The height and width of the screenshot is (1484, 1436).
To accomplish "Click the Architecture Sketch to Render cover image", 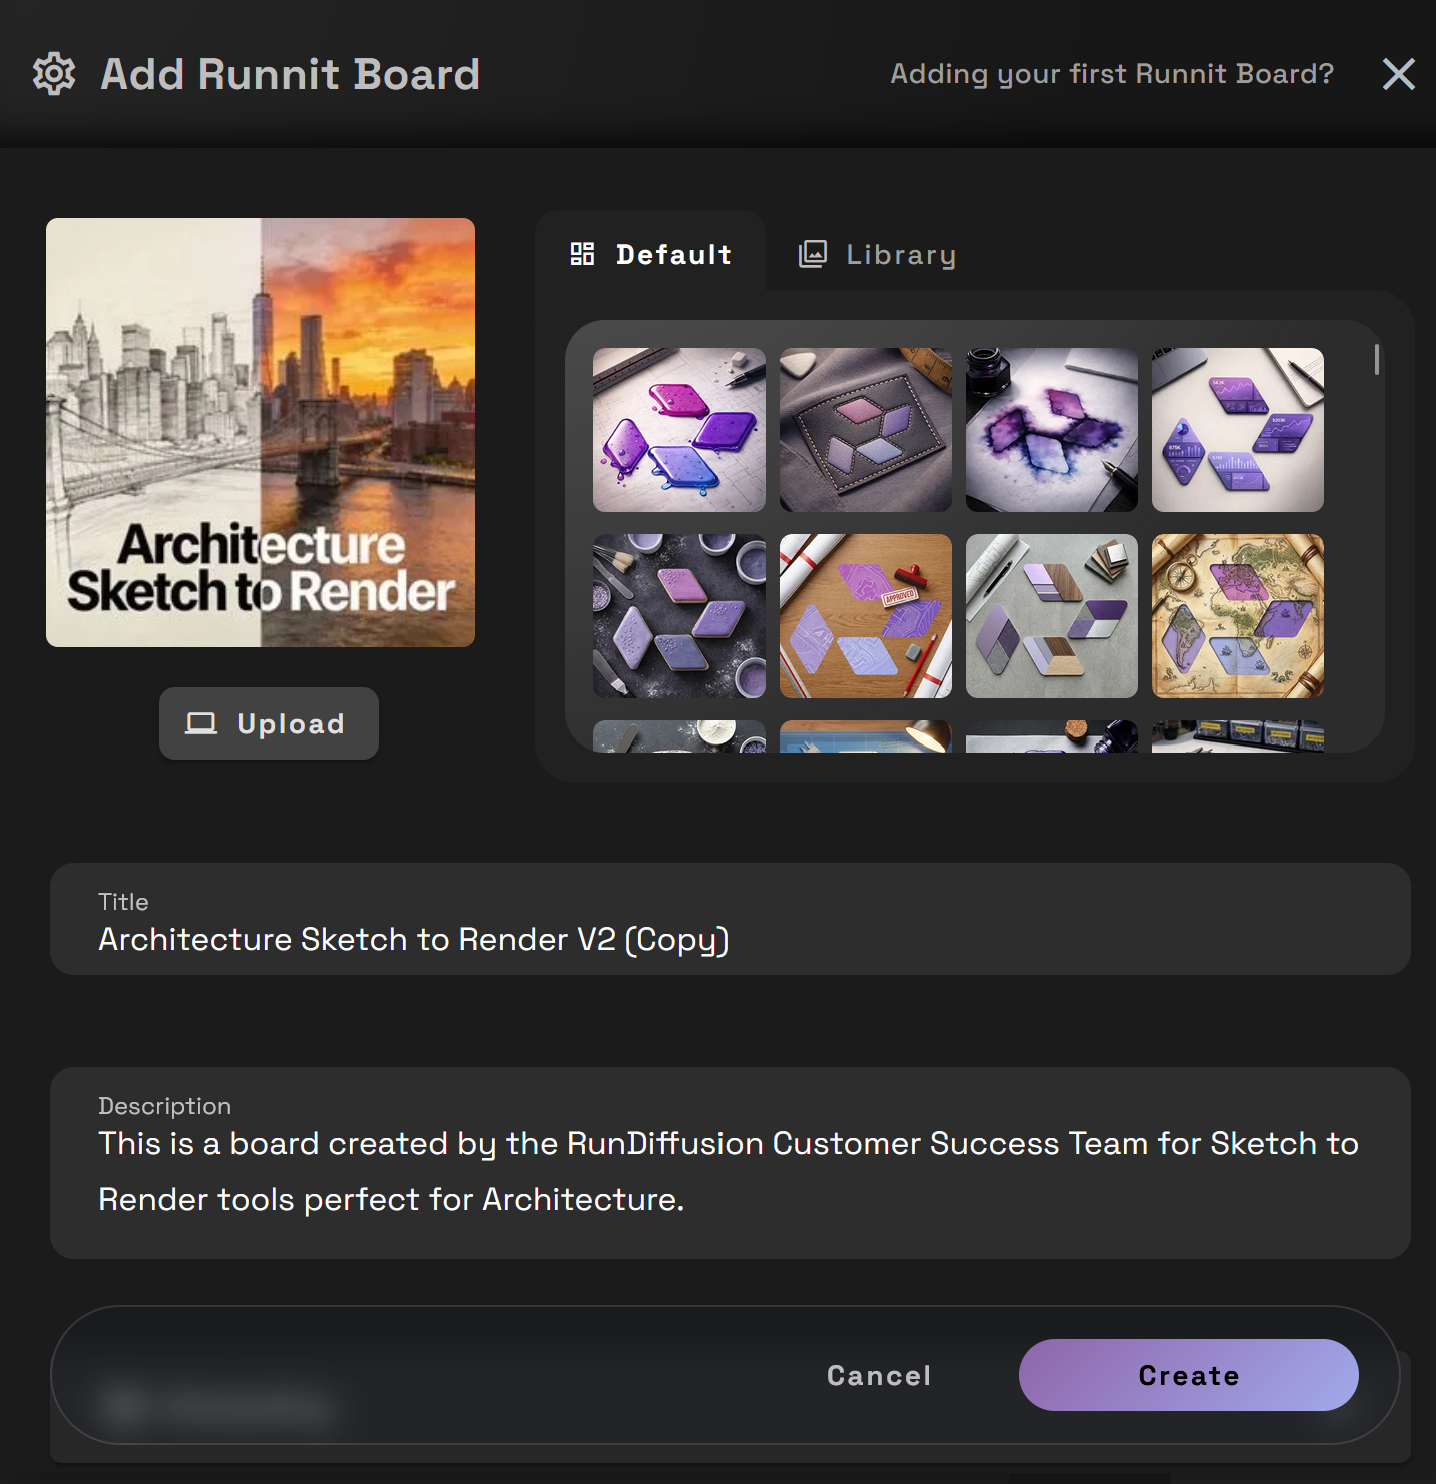I will 260,432.
